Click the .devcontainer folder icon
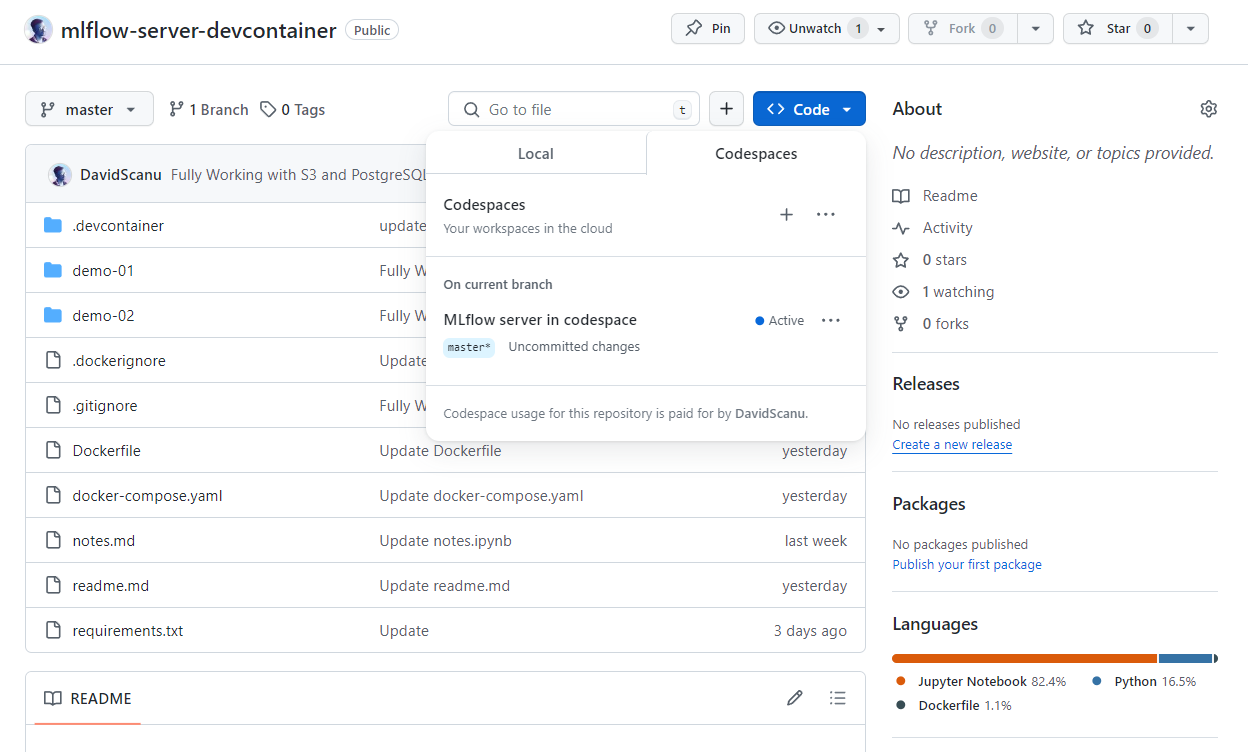 [x=53, y=225]
